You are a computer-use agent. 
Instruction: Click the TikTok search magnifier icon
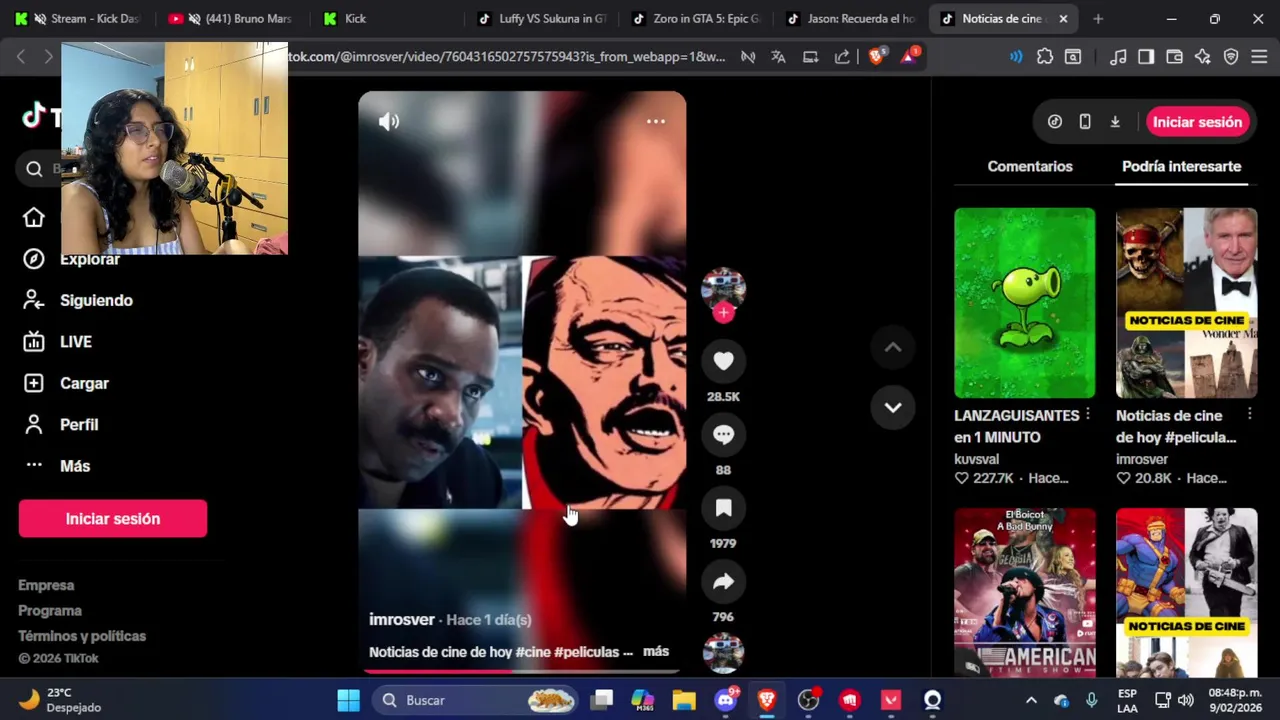coord(34,169)
